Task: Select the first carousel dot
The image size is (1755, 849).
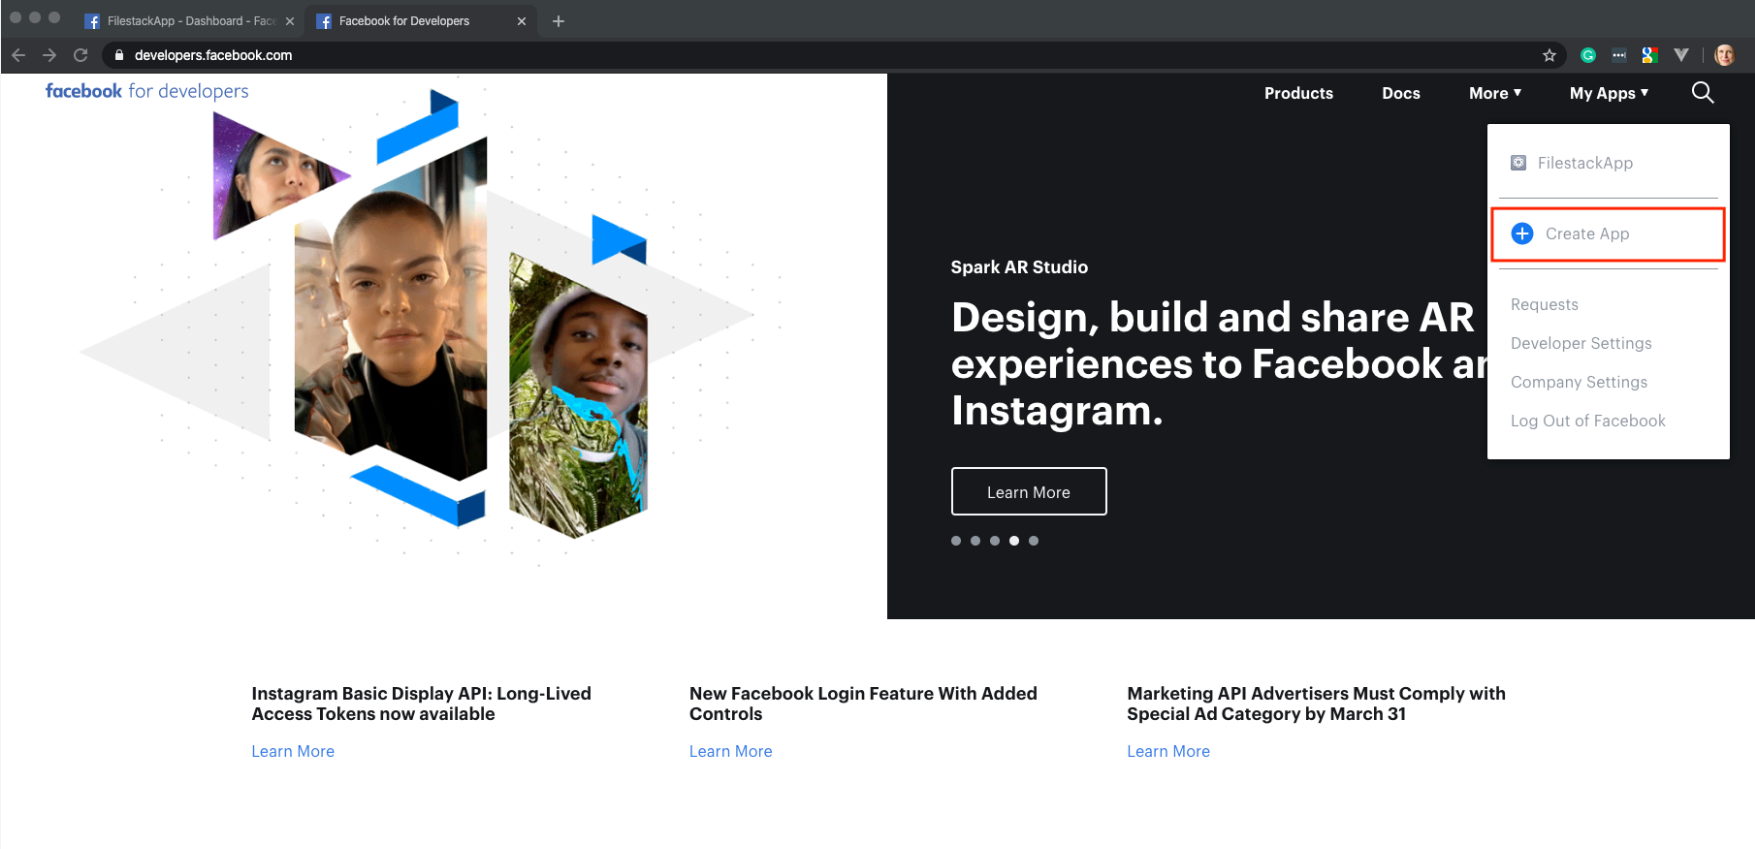Action: pyautogui.click(x=956, y=541)
